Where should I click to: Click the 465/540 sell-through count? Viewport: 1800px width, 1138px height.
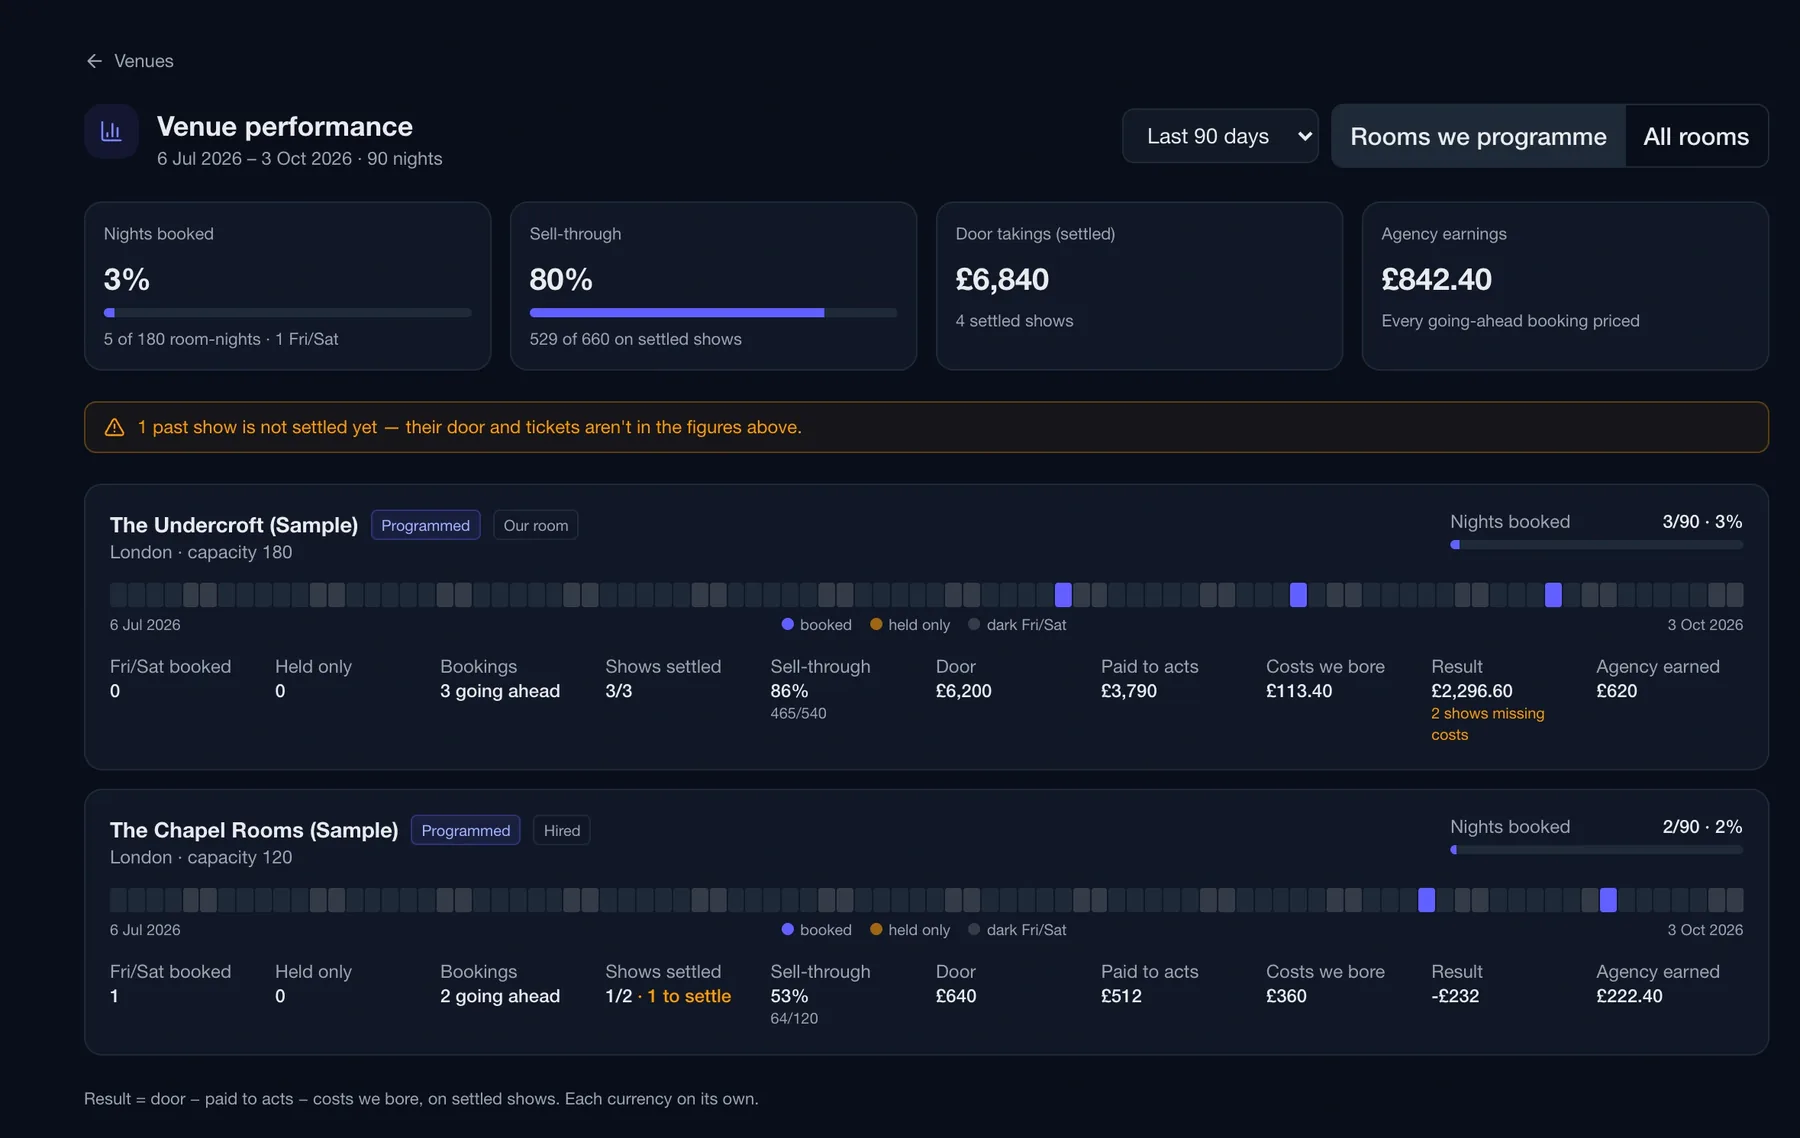[x=798, y=713]
